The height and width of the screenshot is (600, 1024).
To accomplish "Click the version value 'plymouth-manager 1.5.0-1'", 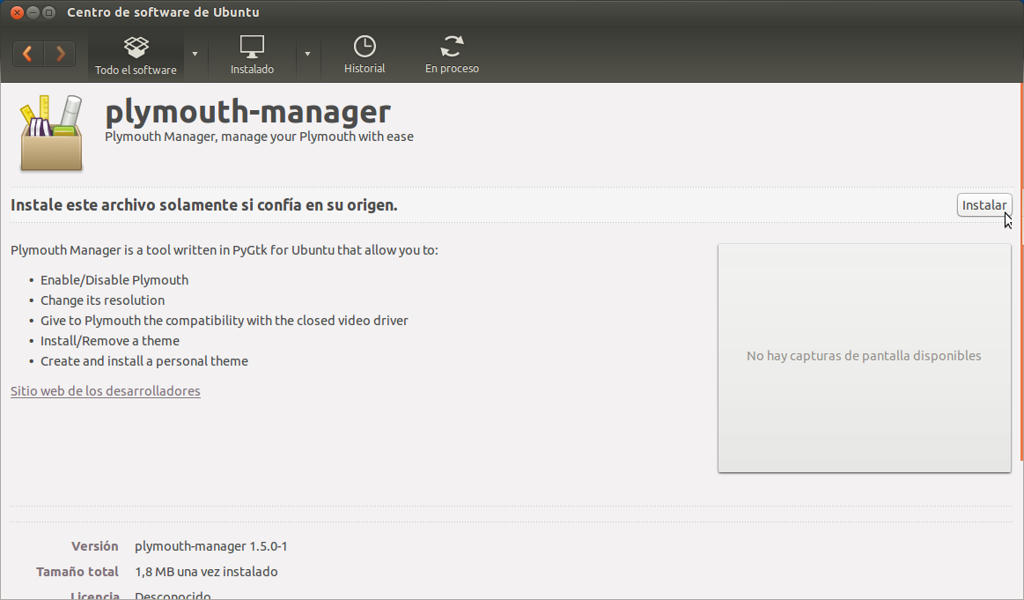I will coord(211,546).
